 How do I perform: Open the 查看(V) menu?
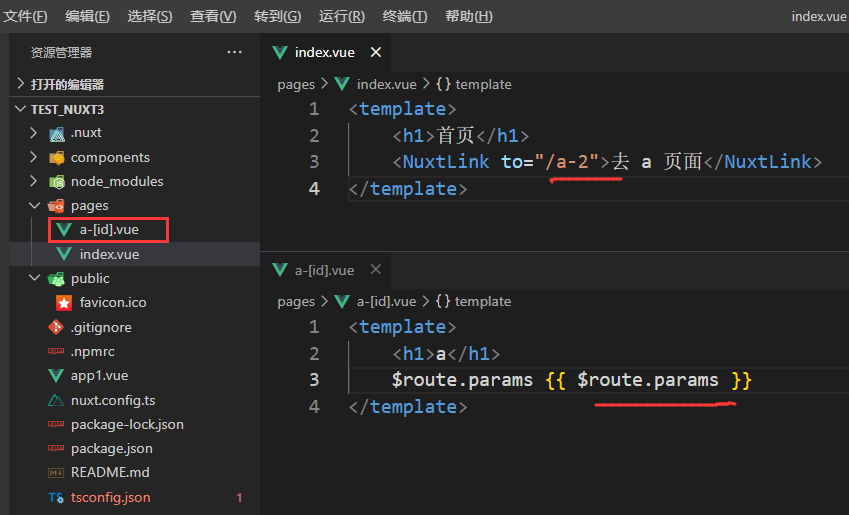pos(213,16)
